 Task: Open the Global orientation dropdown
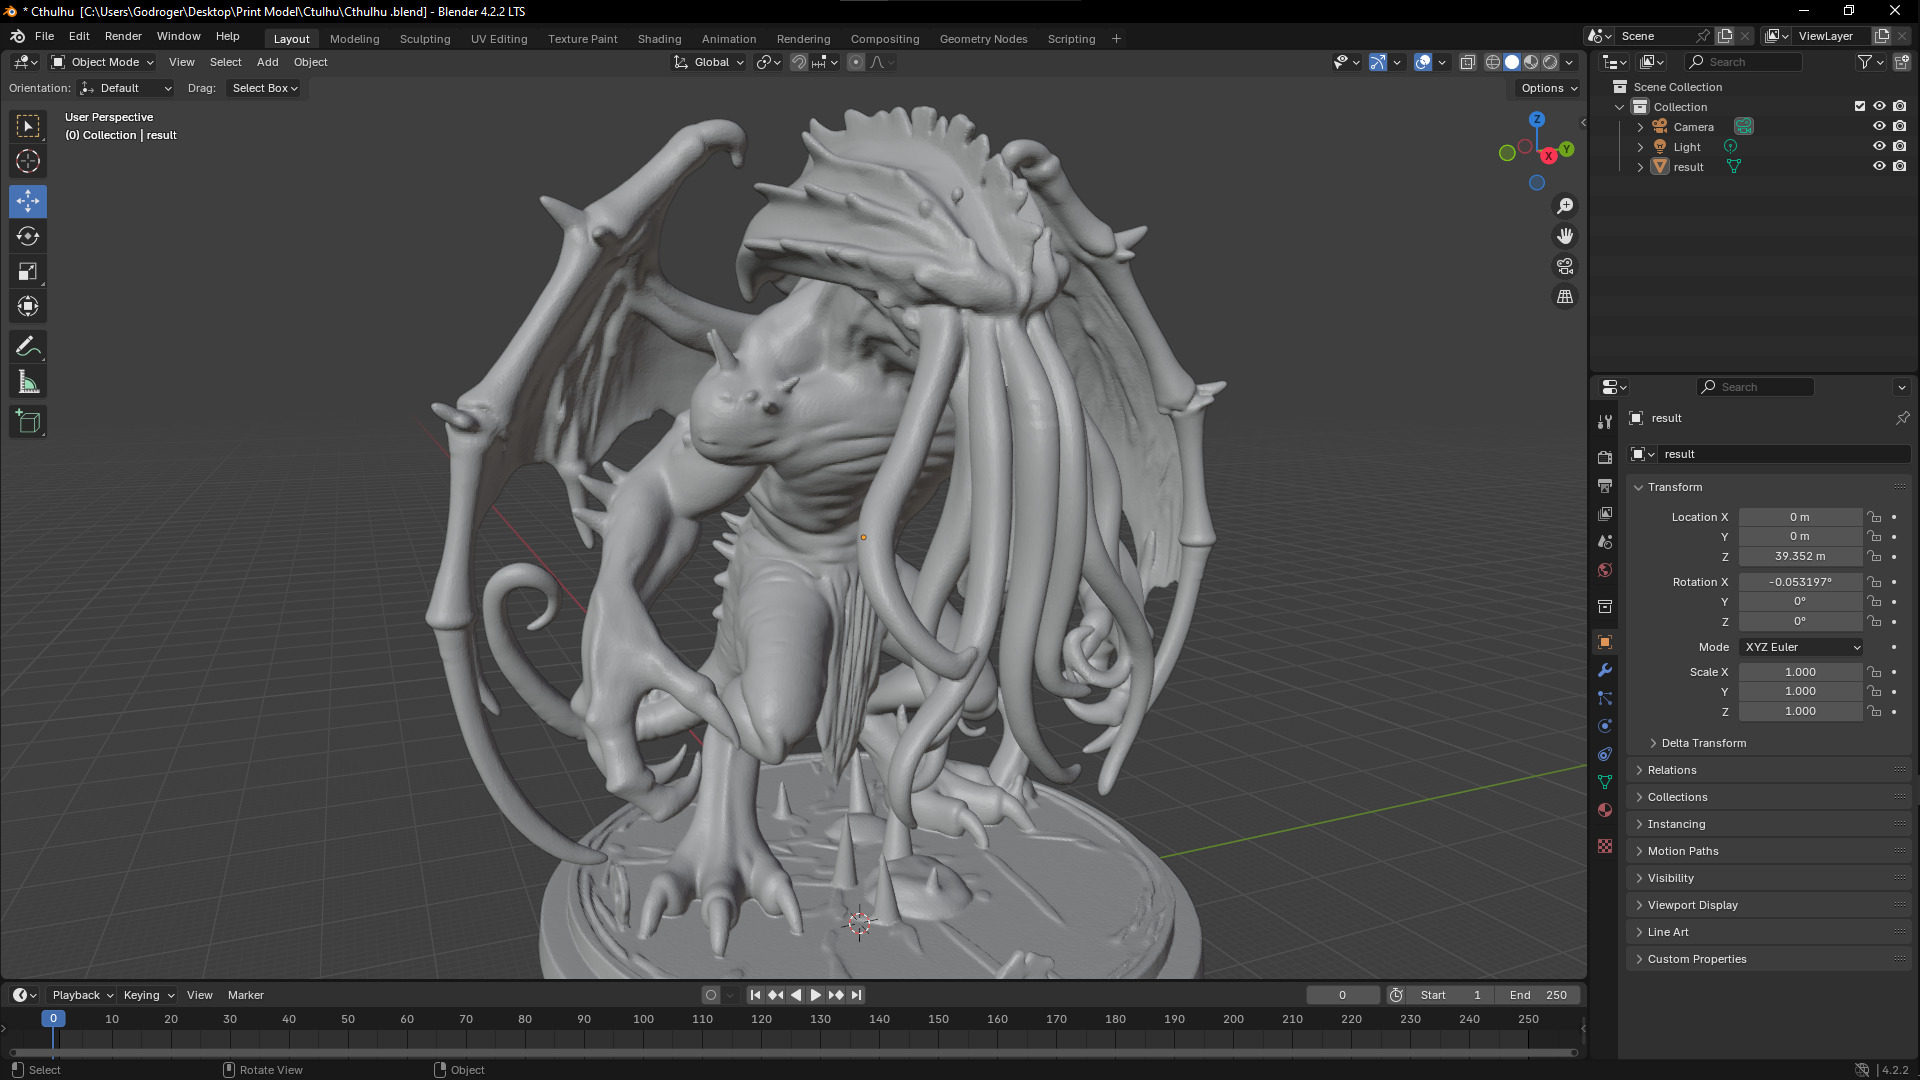(x=709, y=62)
